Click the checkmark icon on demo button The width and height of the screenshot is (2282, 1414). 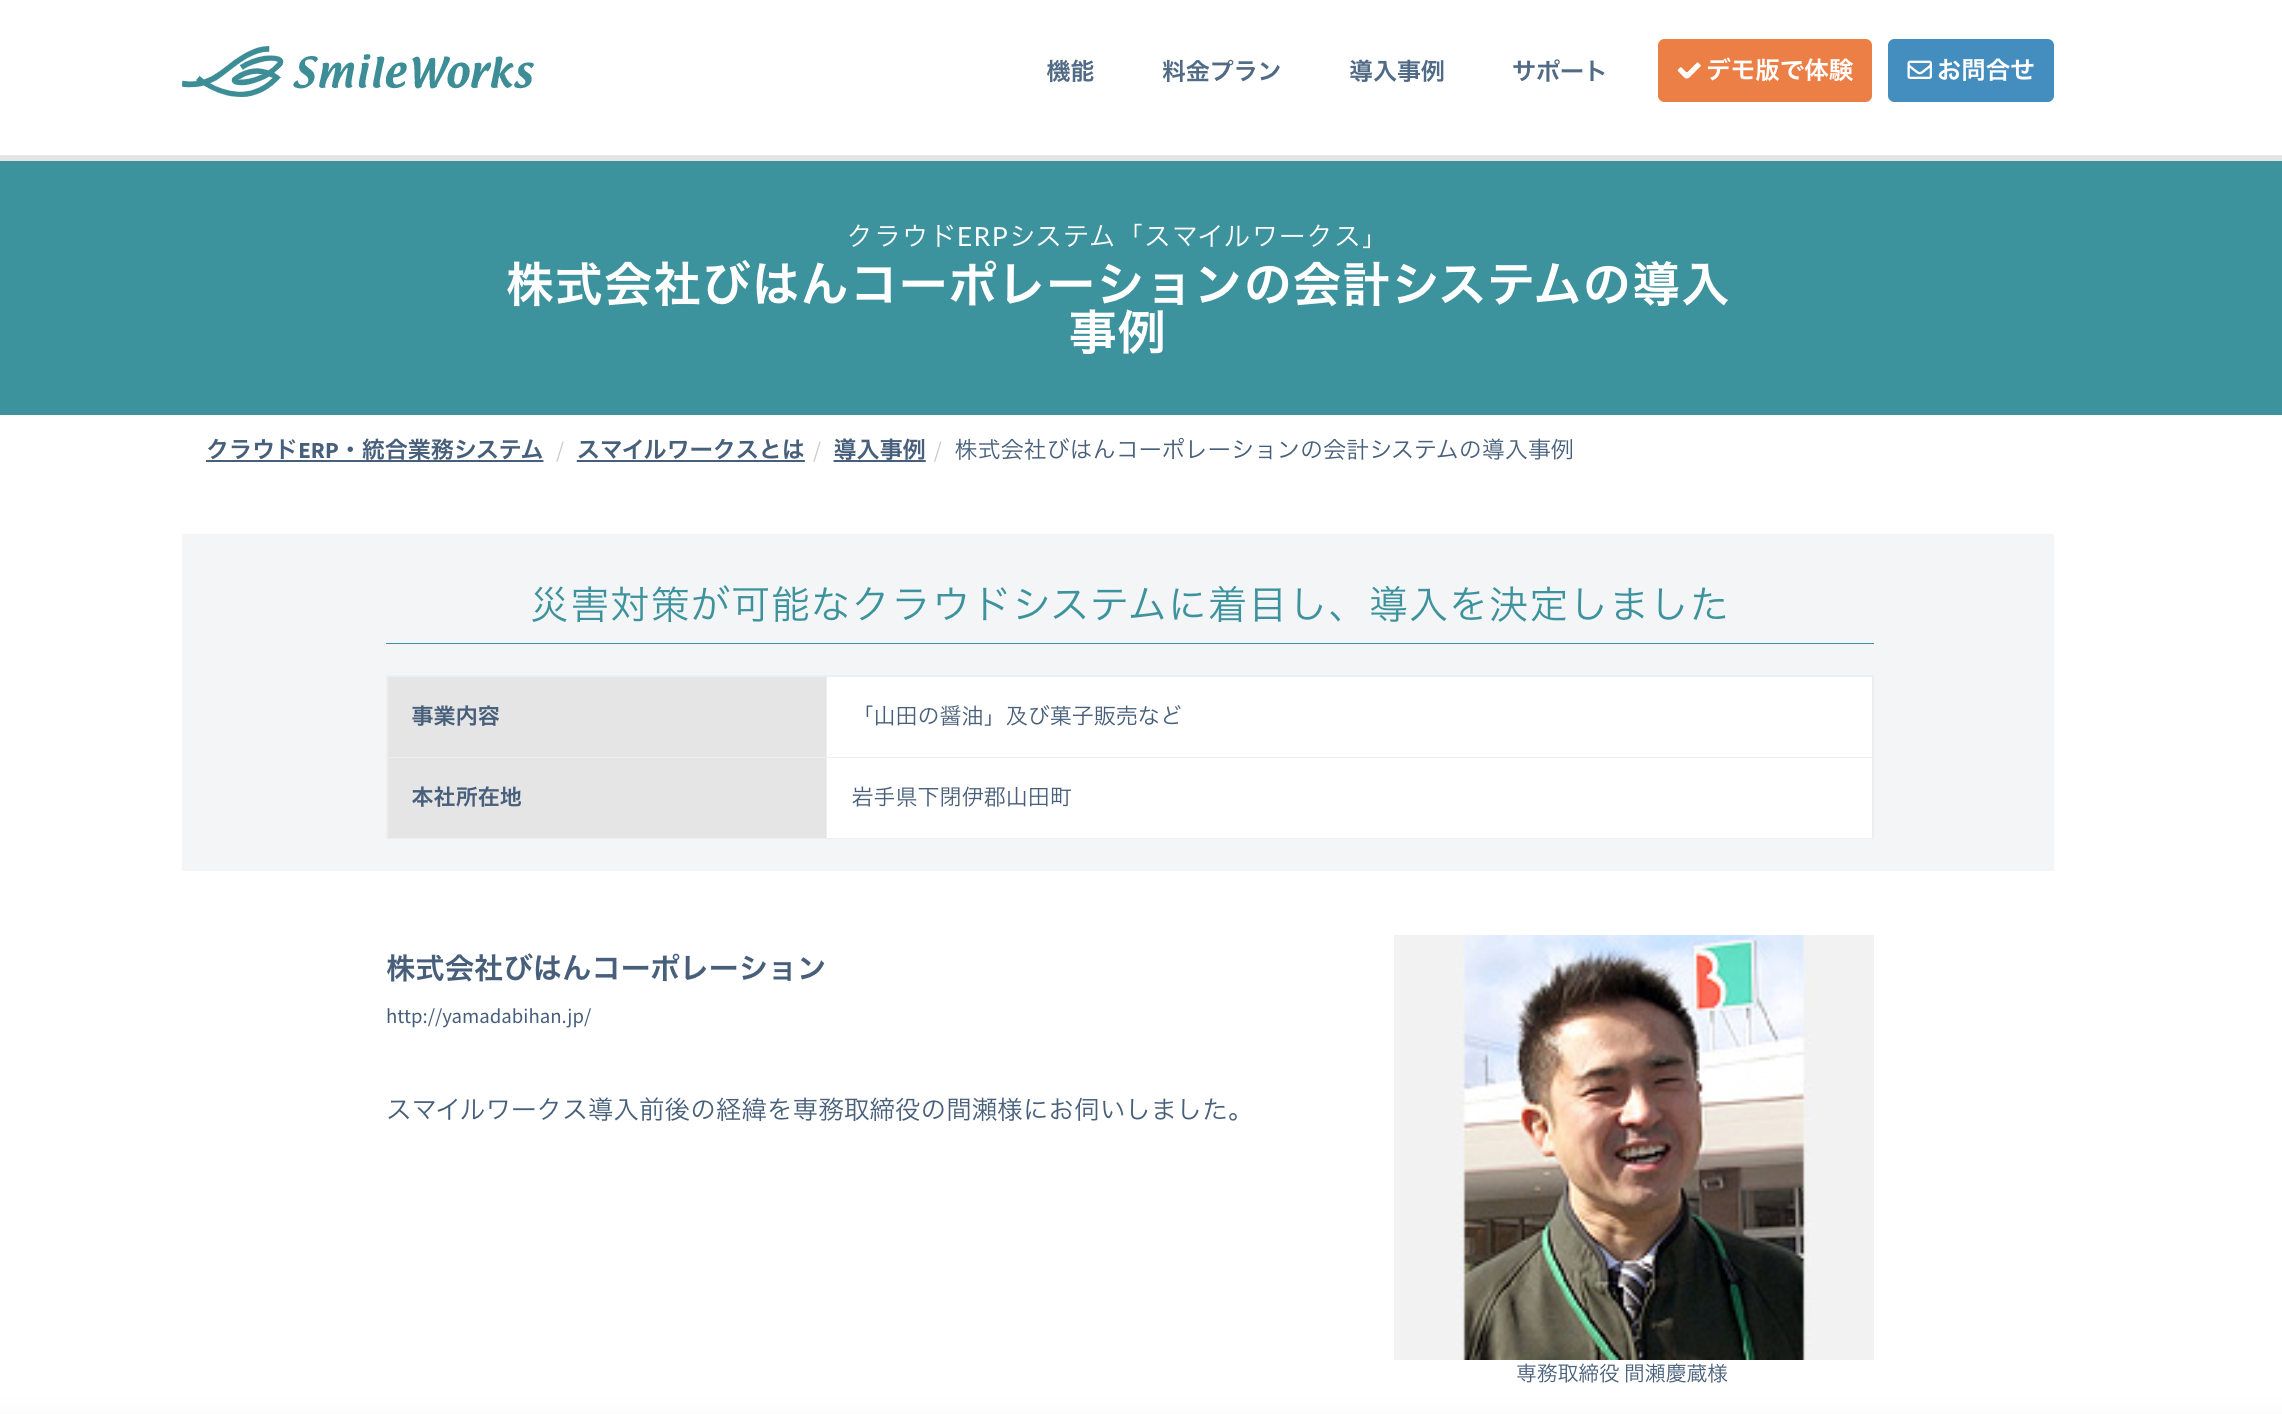click(x=1689, y=71)
